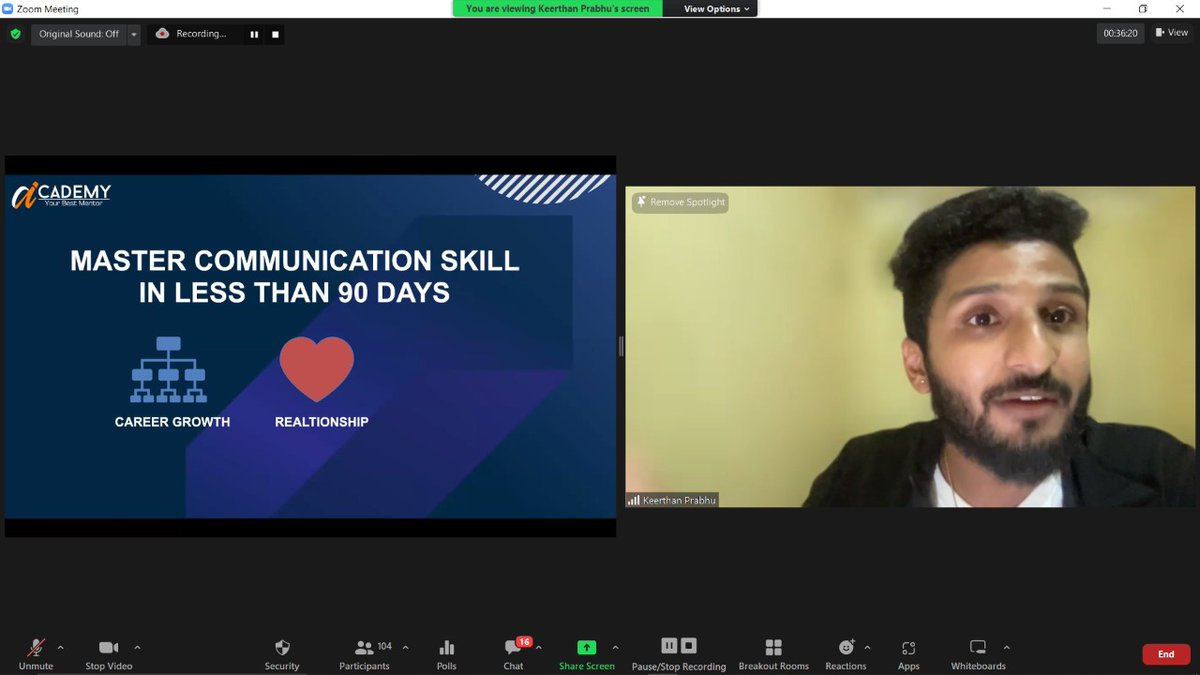Click the REALTIONSHIP label

pos(321,422)
